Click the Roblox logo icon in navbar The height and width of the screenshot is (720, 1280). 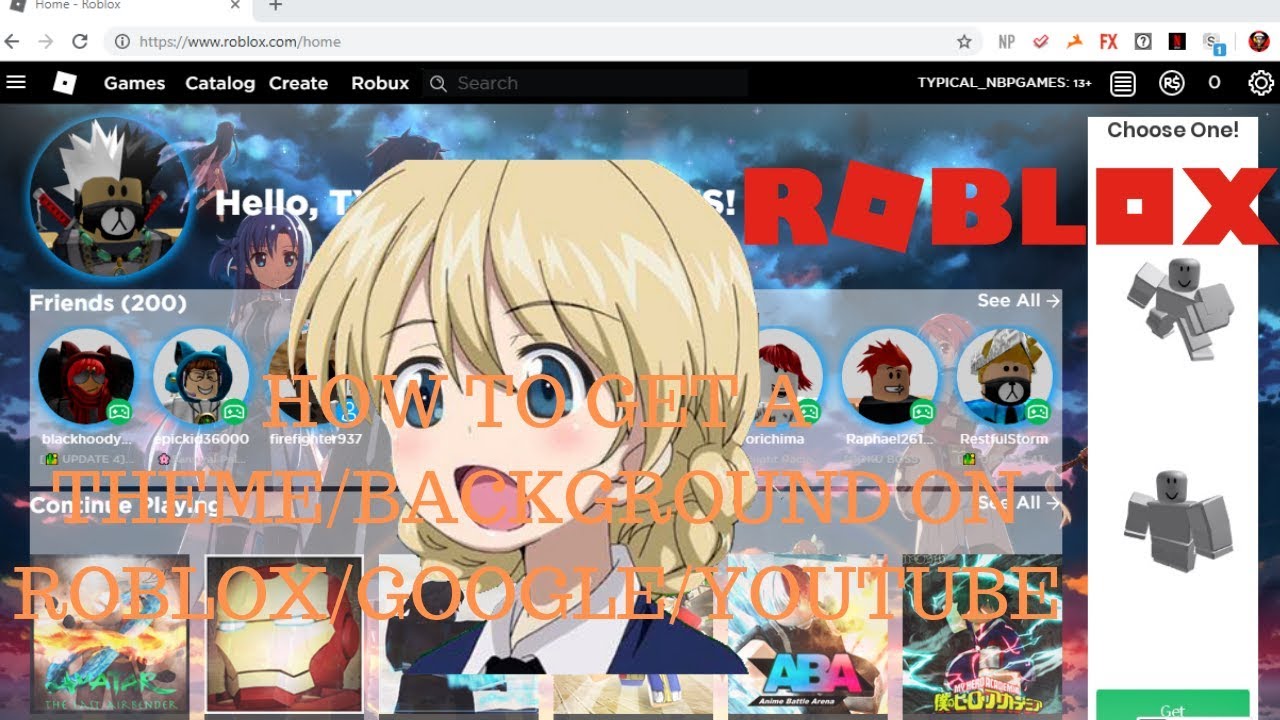click(65, 83)
